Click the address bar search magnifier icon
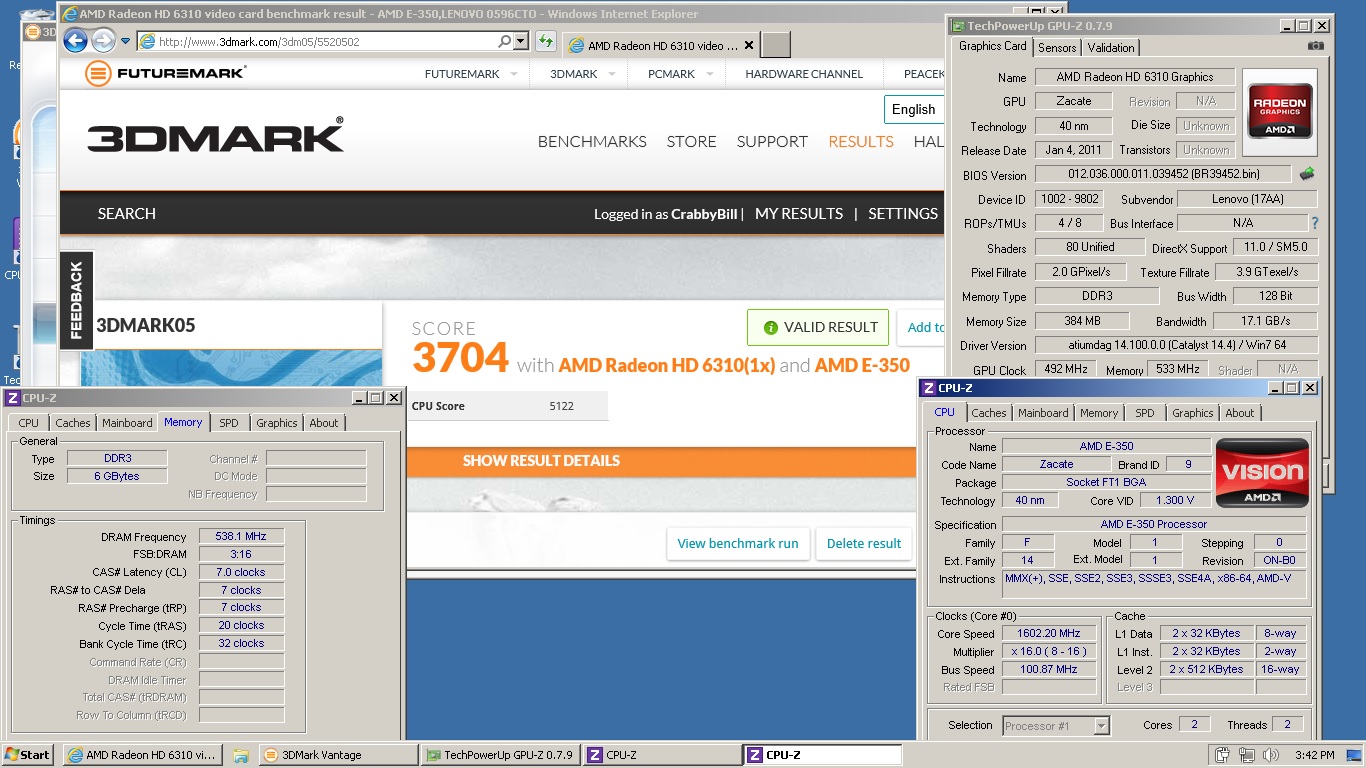1366x768 pixels. [x=505, y=42]
